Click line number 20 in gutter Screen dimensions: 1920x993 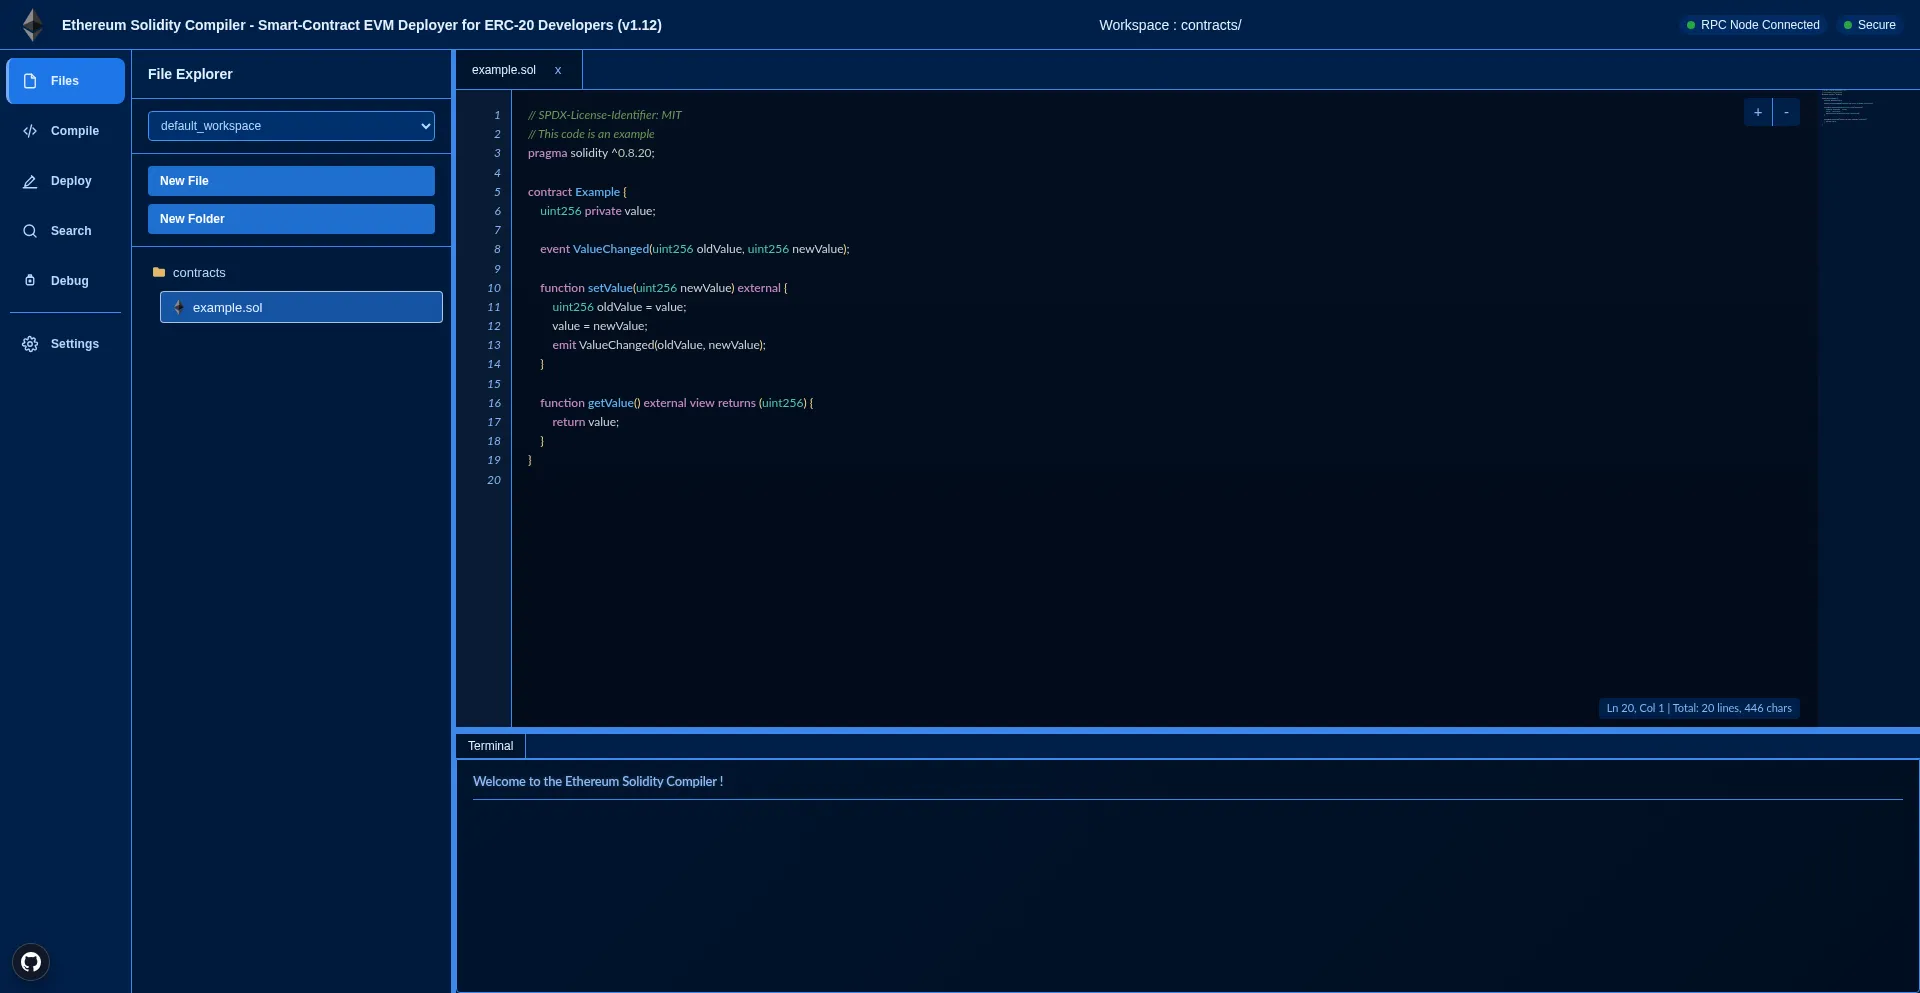(x=494, y=480)
